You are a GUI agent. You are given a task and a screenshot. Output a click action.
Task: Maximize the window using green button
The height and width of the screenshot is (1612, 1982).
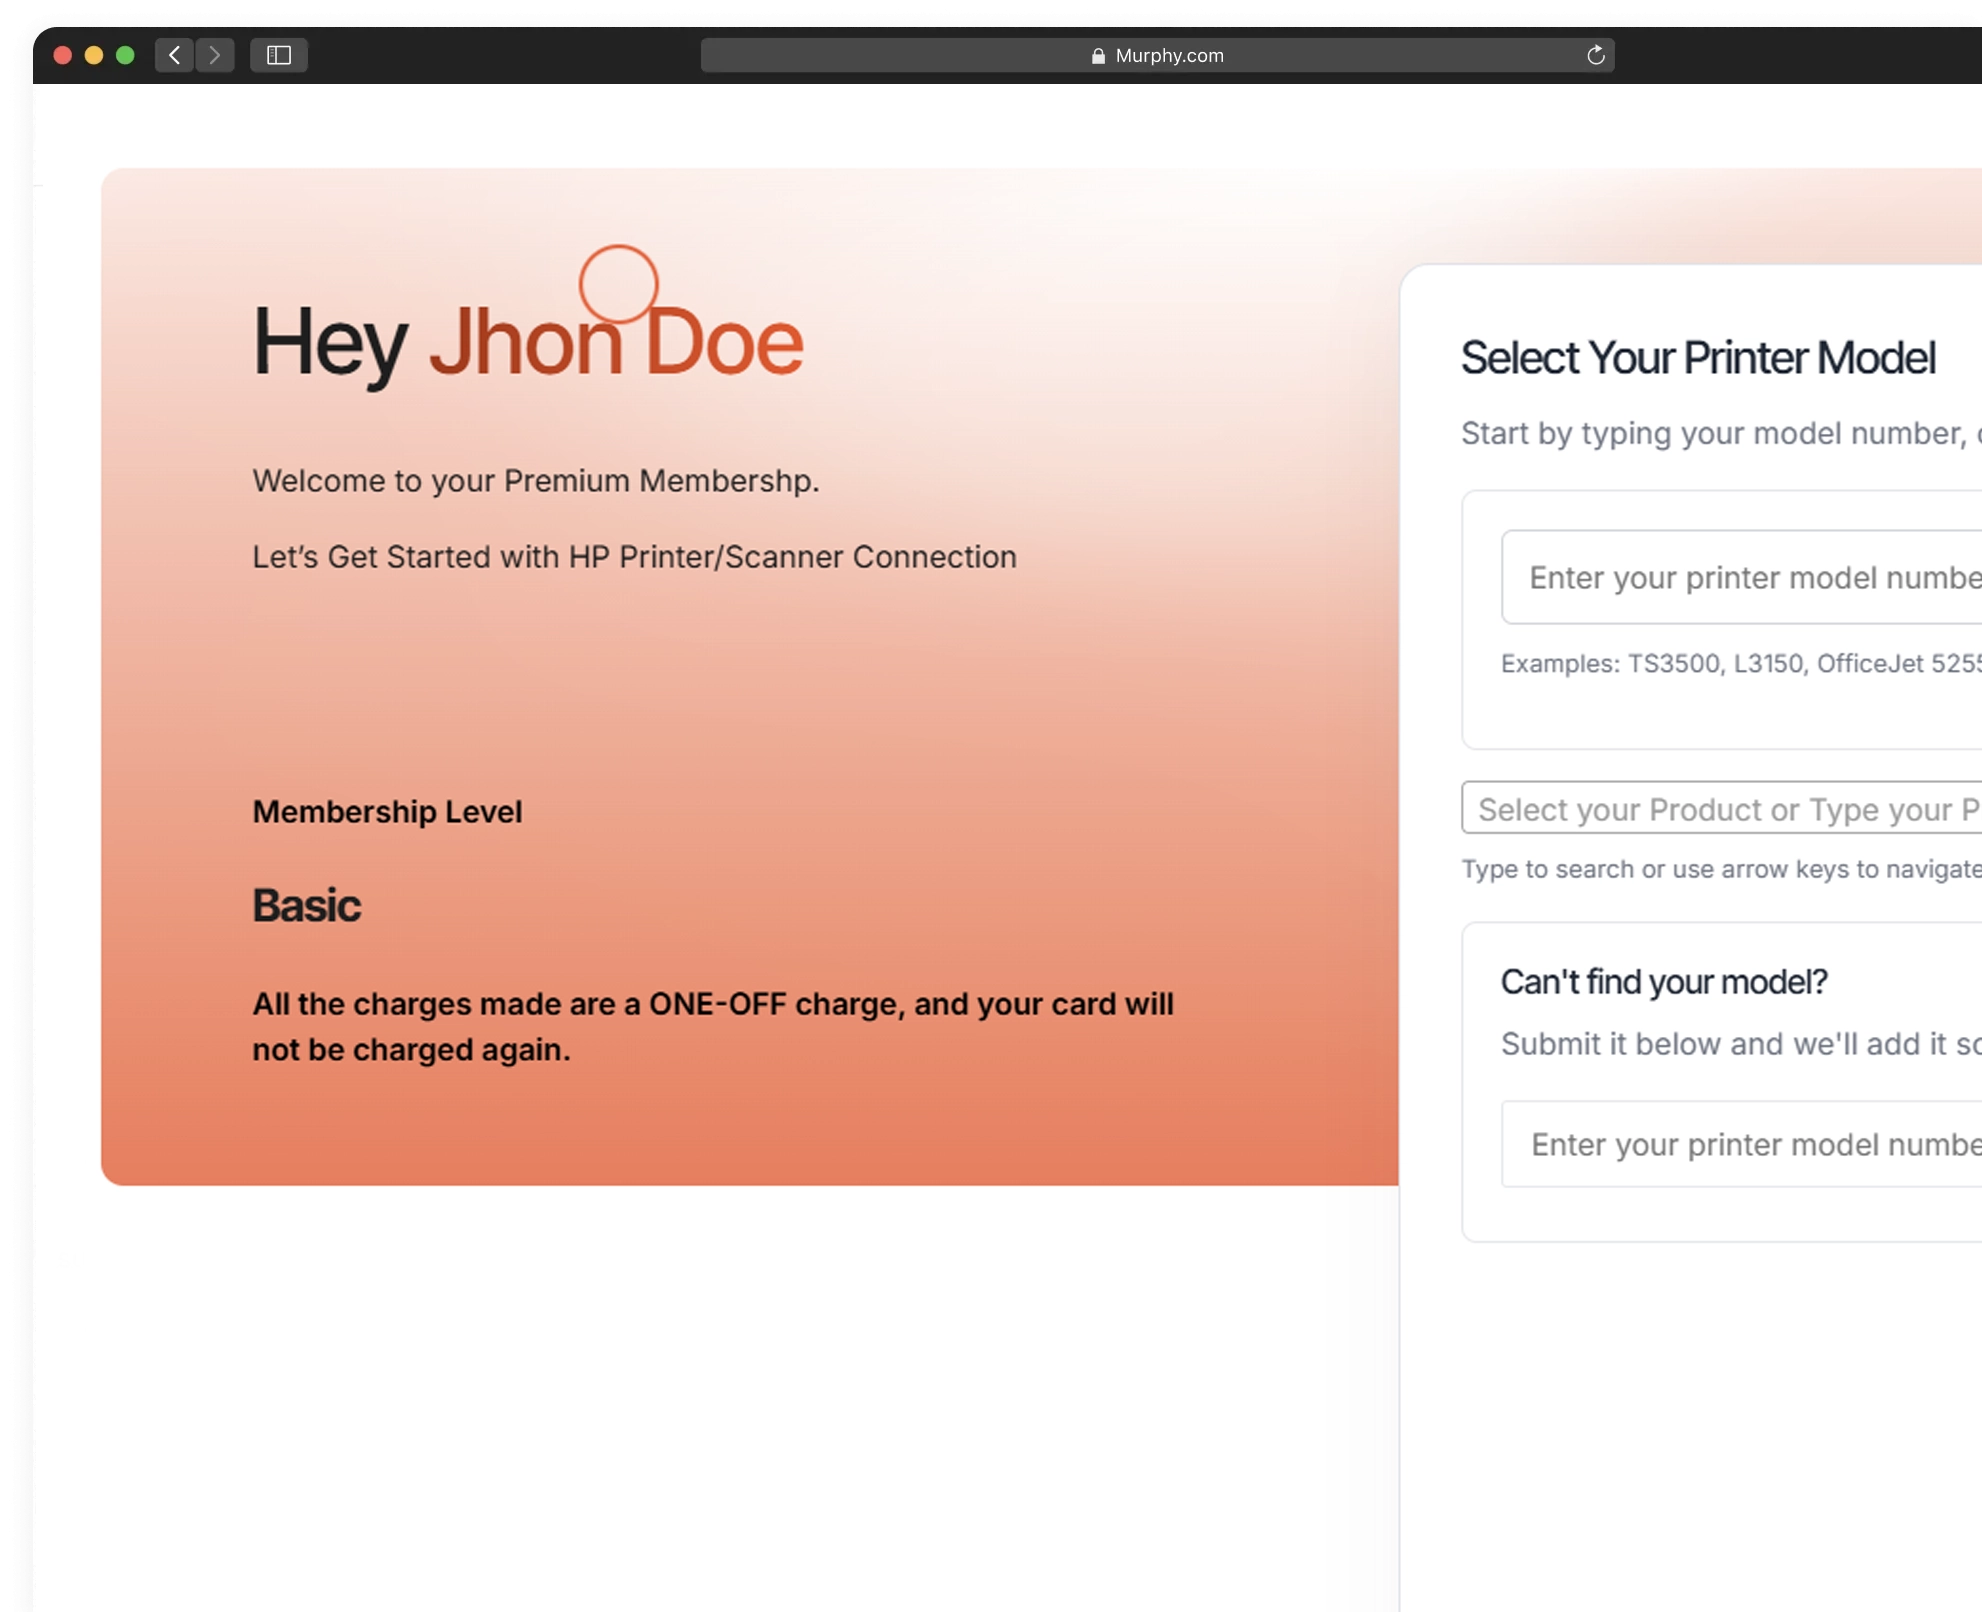125,55
